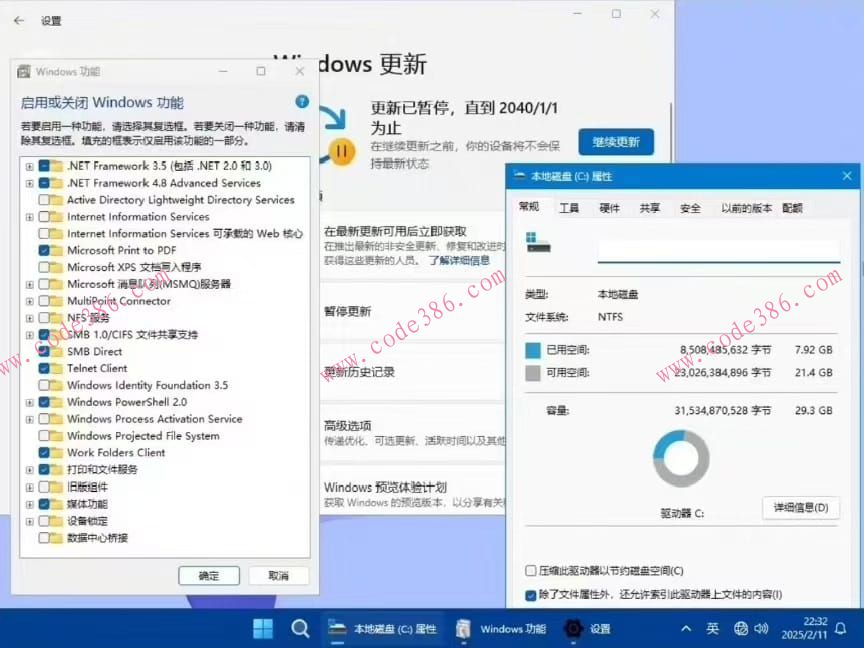Click the folder icon beside SMB Direct
Image resolution: width=864 pixels, height=648 pixels.
pyautogui.click(x=56, y=352)
